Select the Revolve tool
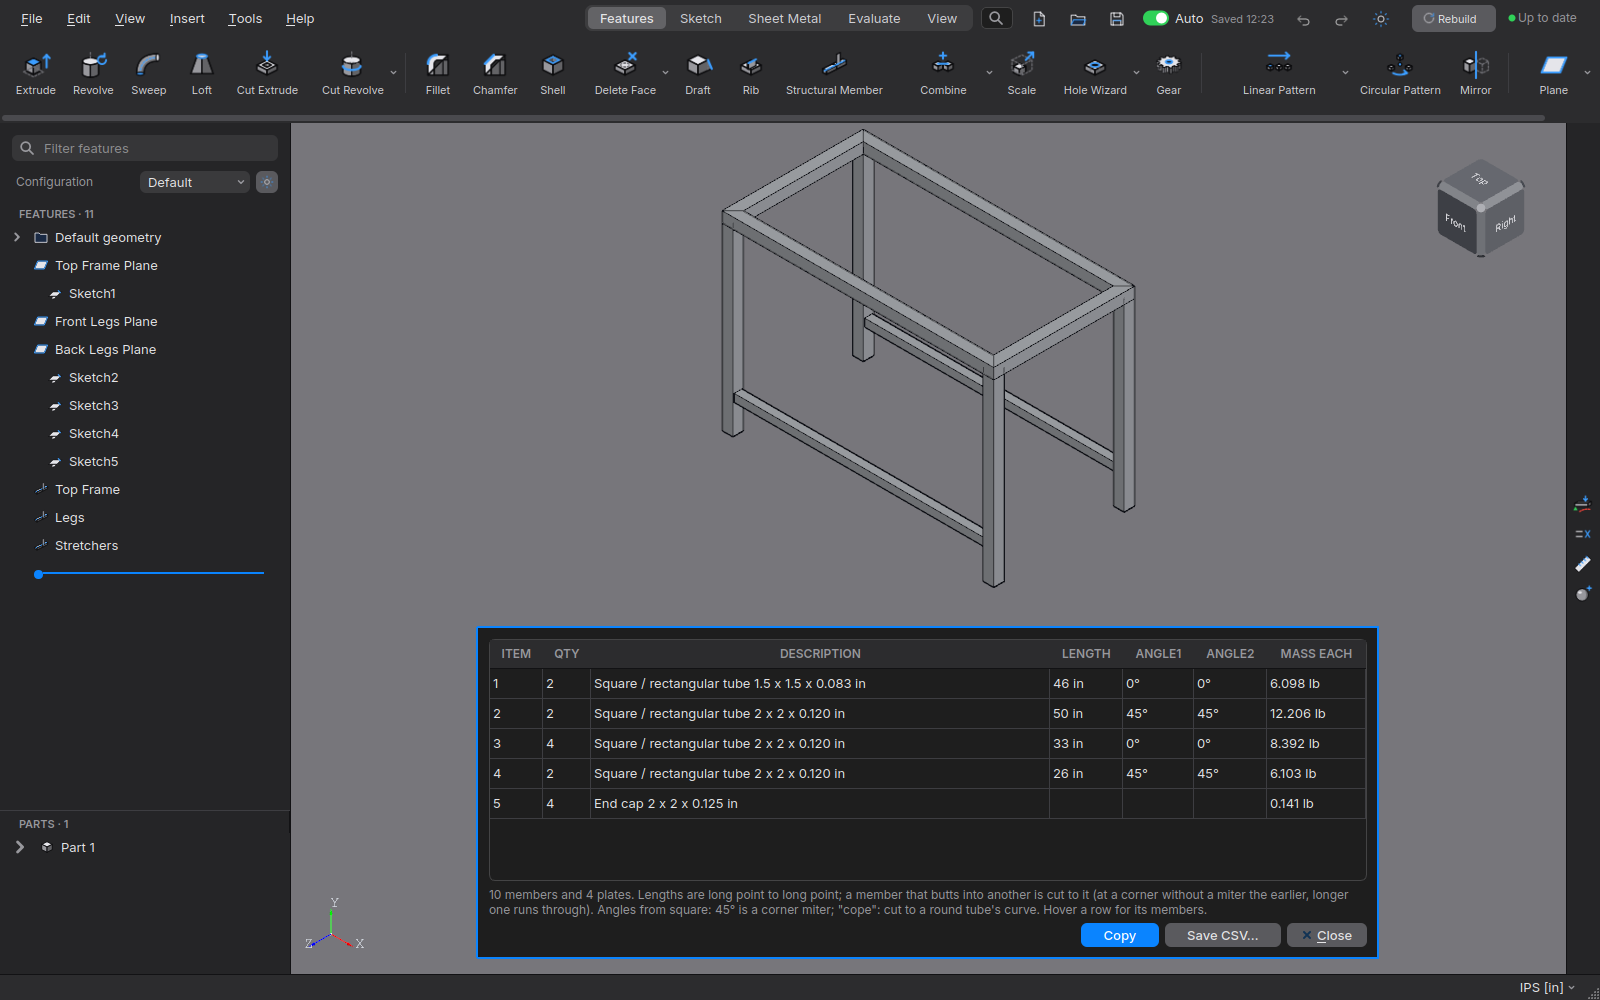 (93, 75)
